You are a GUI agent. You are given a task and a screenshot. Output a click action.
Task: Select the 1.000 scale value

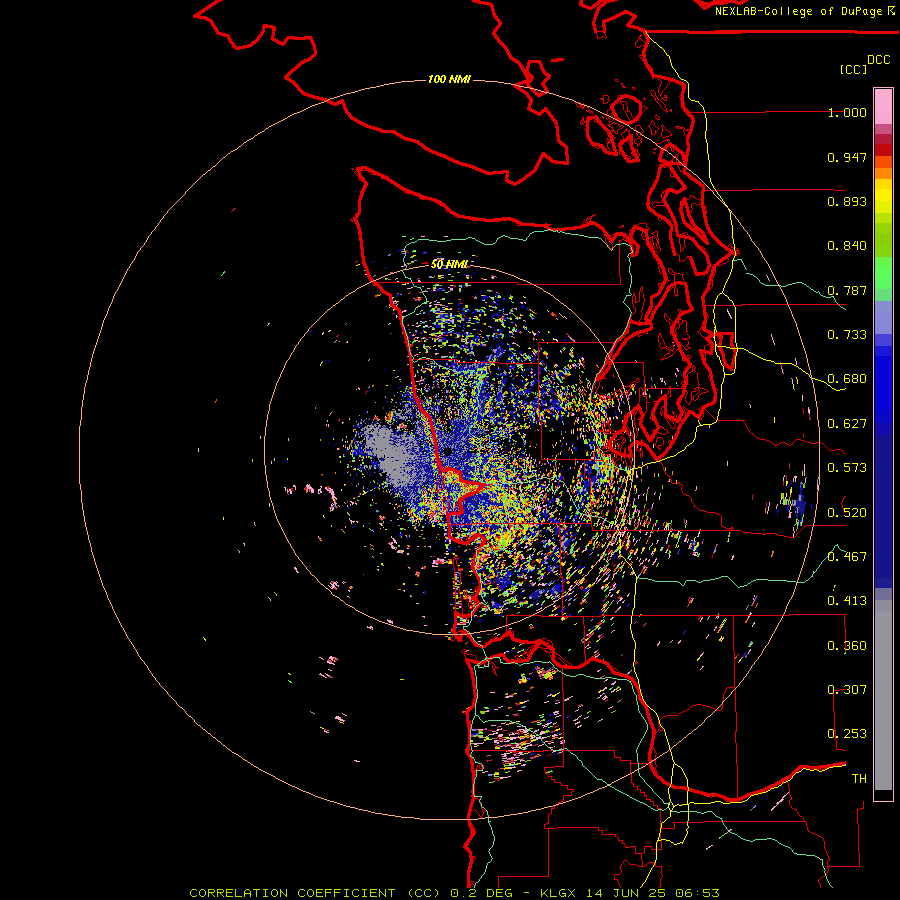[847, 112]
